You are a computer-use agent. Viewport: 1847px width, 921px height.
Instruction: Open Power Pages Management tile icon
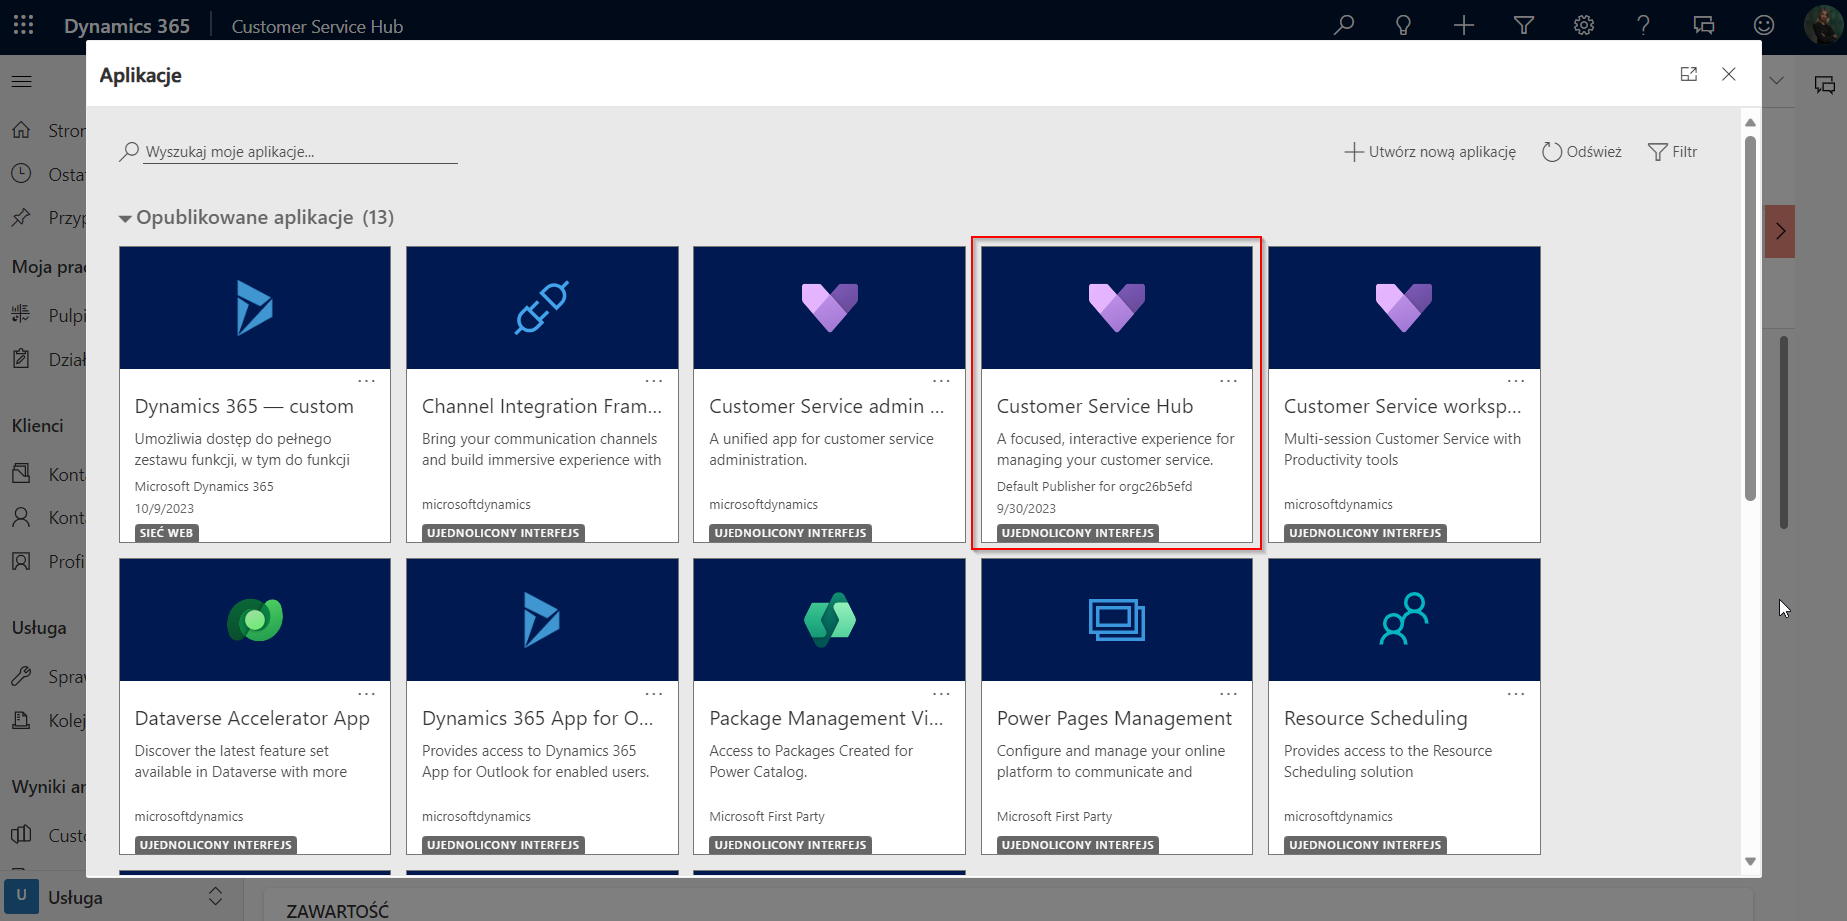pos(1117,620)
